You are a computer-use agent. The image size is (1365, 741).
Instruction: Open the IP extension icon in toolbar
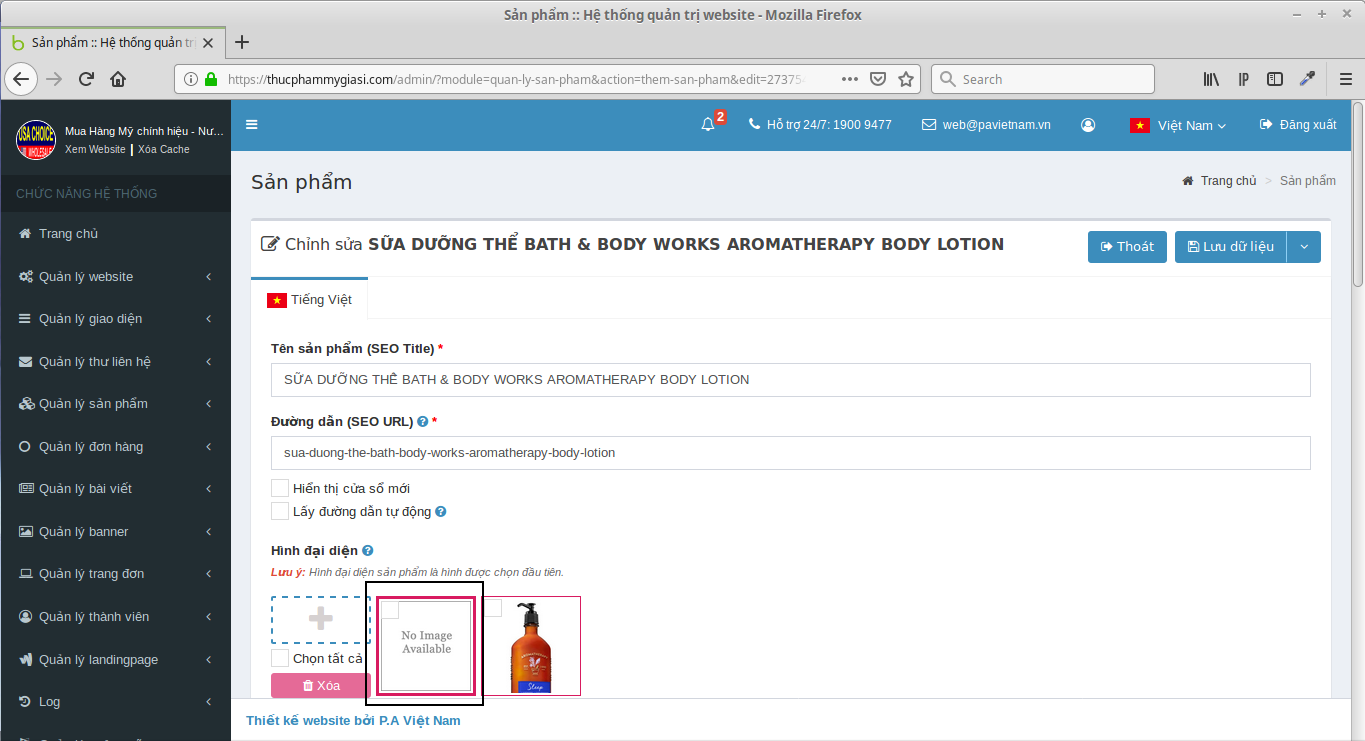pyautogui.click(x=1243, y=79)
